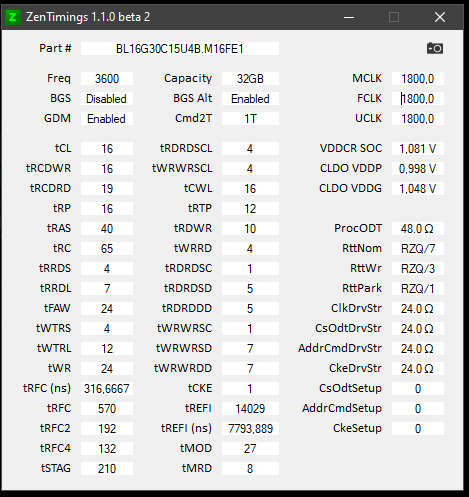Image resolution: width=469 pixels, height=497 pixels.
Task: Click the BGS Alt Enabled field
Action: pyautogui.click(x=250, y=99)
